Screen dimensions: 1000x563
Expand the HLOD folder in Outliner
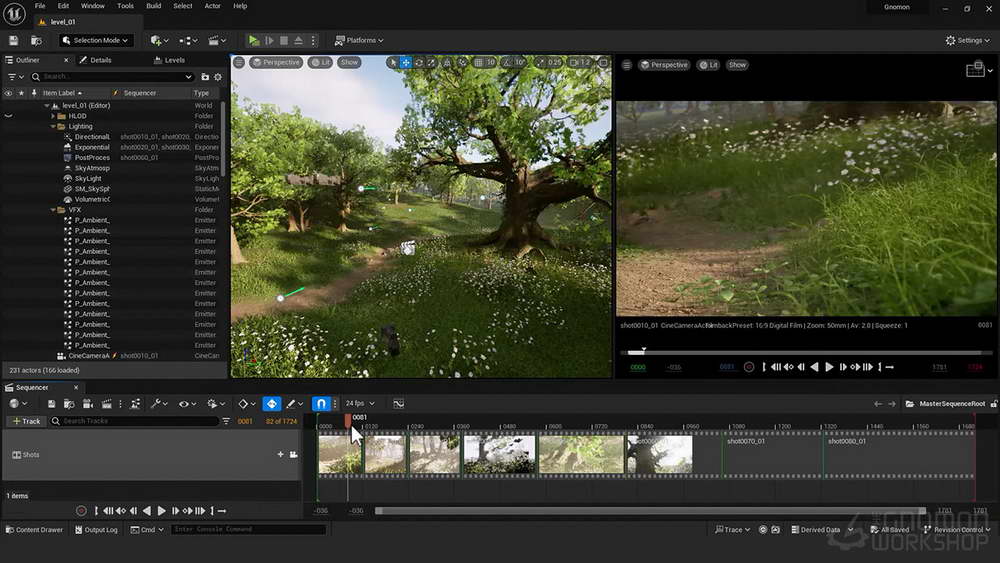tap(53, 116)
